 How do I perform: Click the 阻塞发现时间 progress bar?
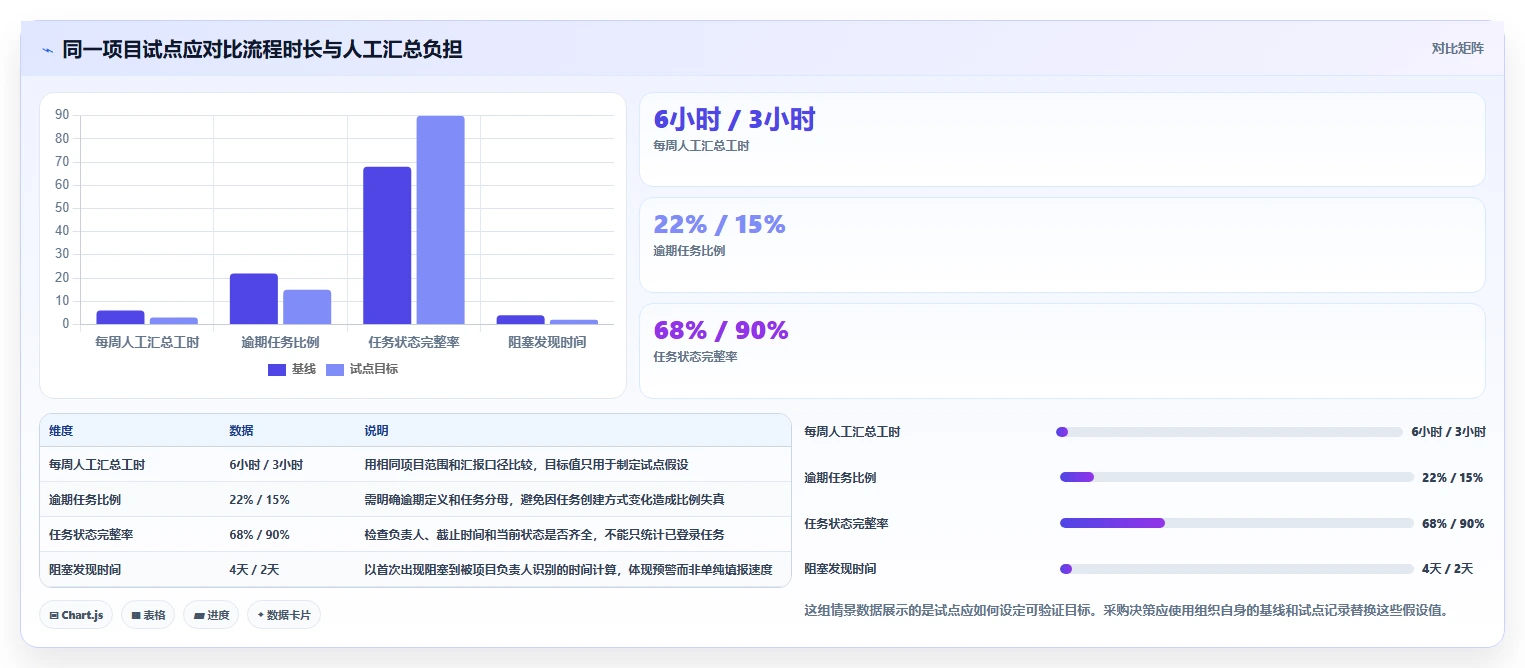(1237, 569)
